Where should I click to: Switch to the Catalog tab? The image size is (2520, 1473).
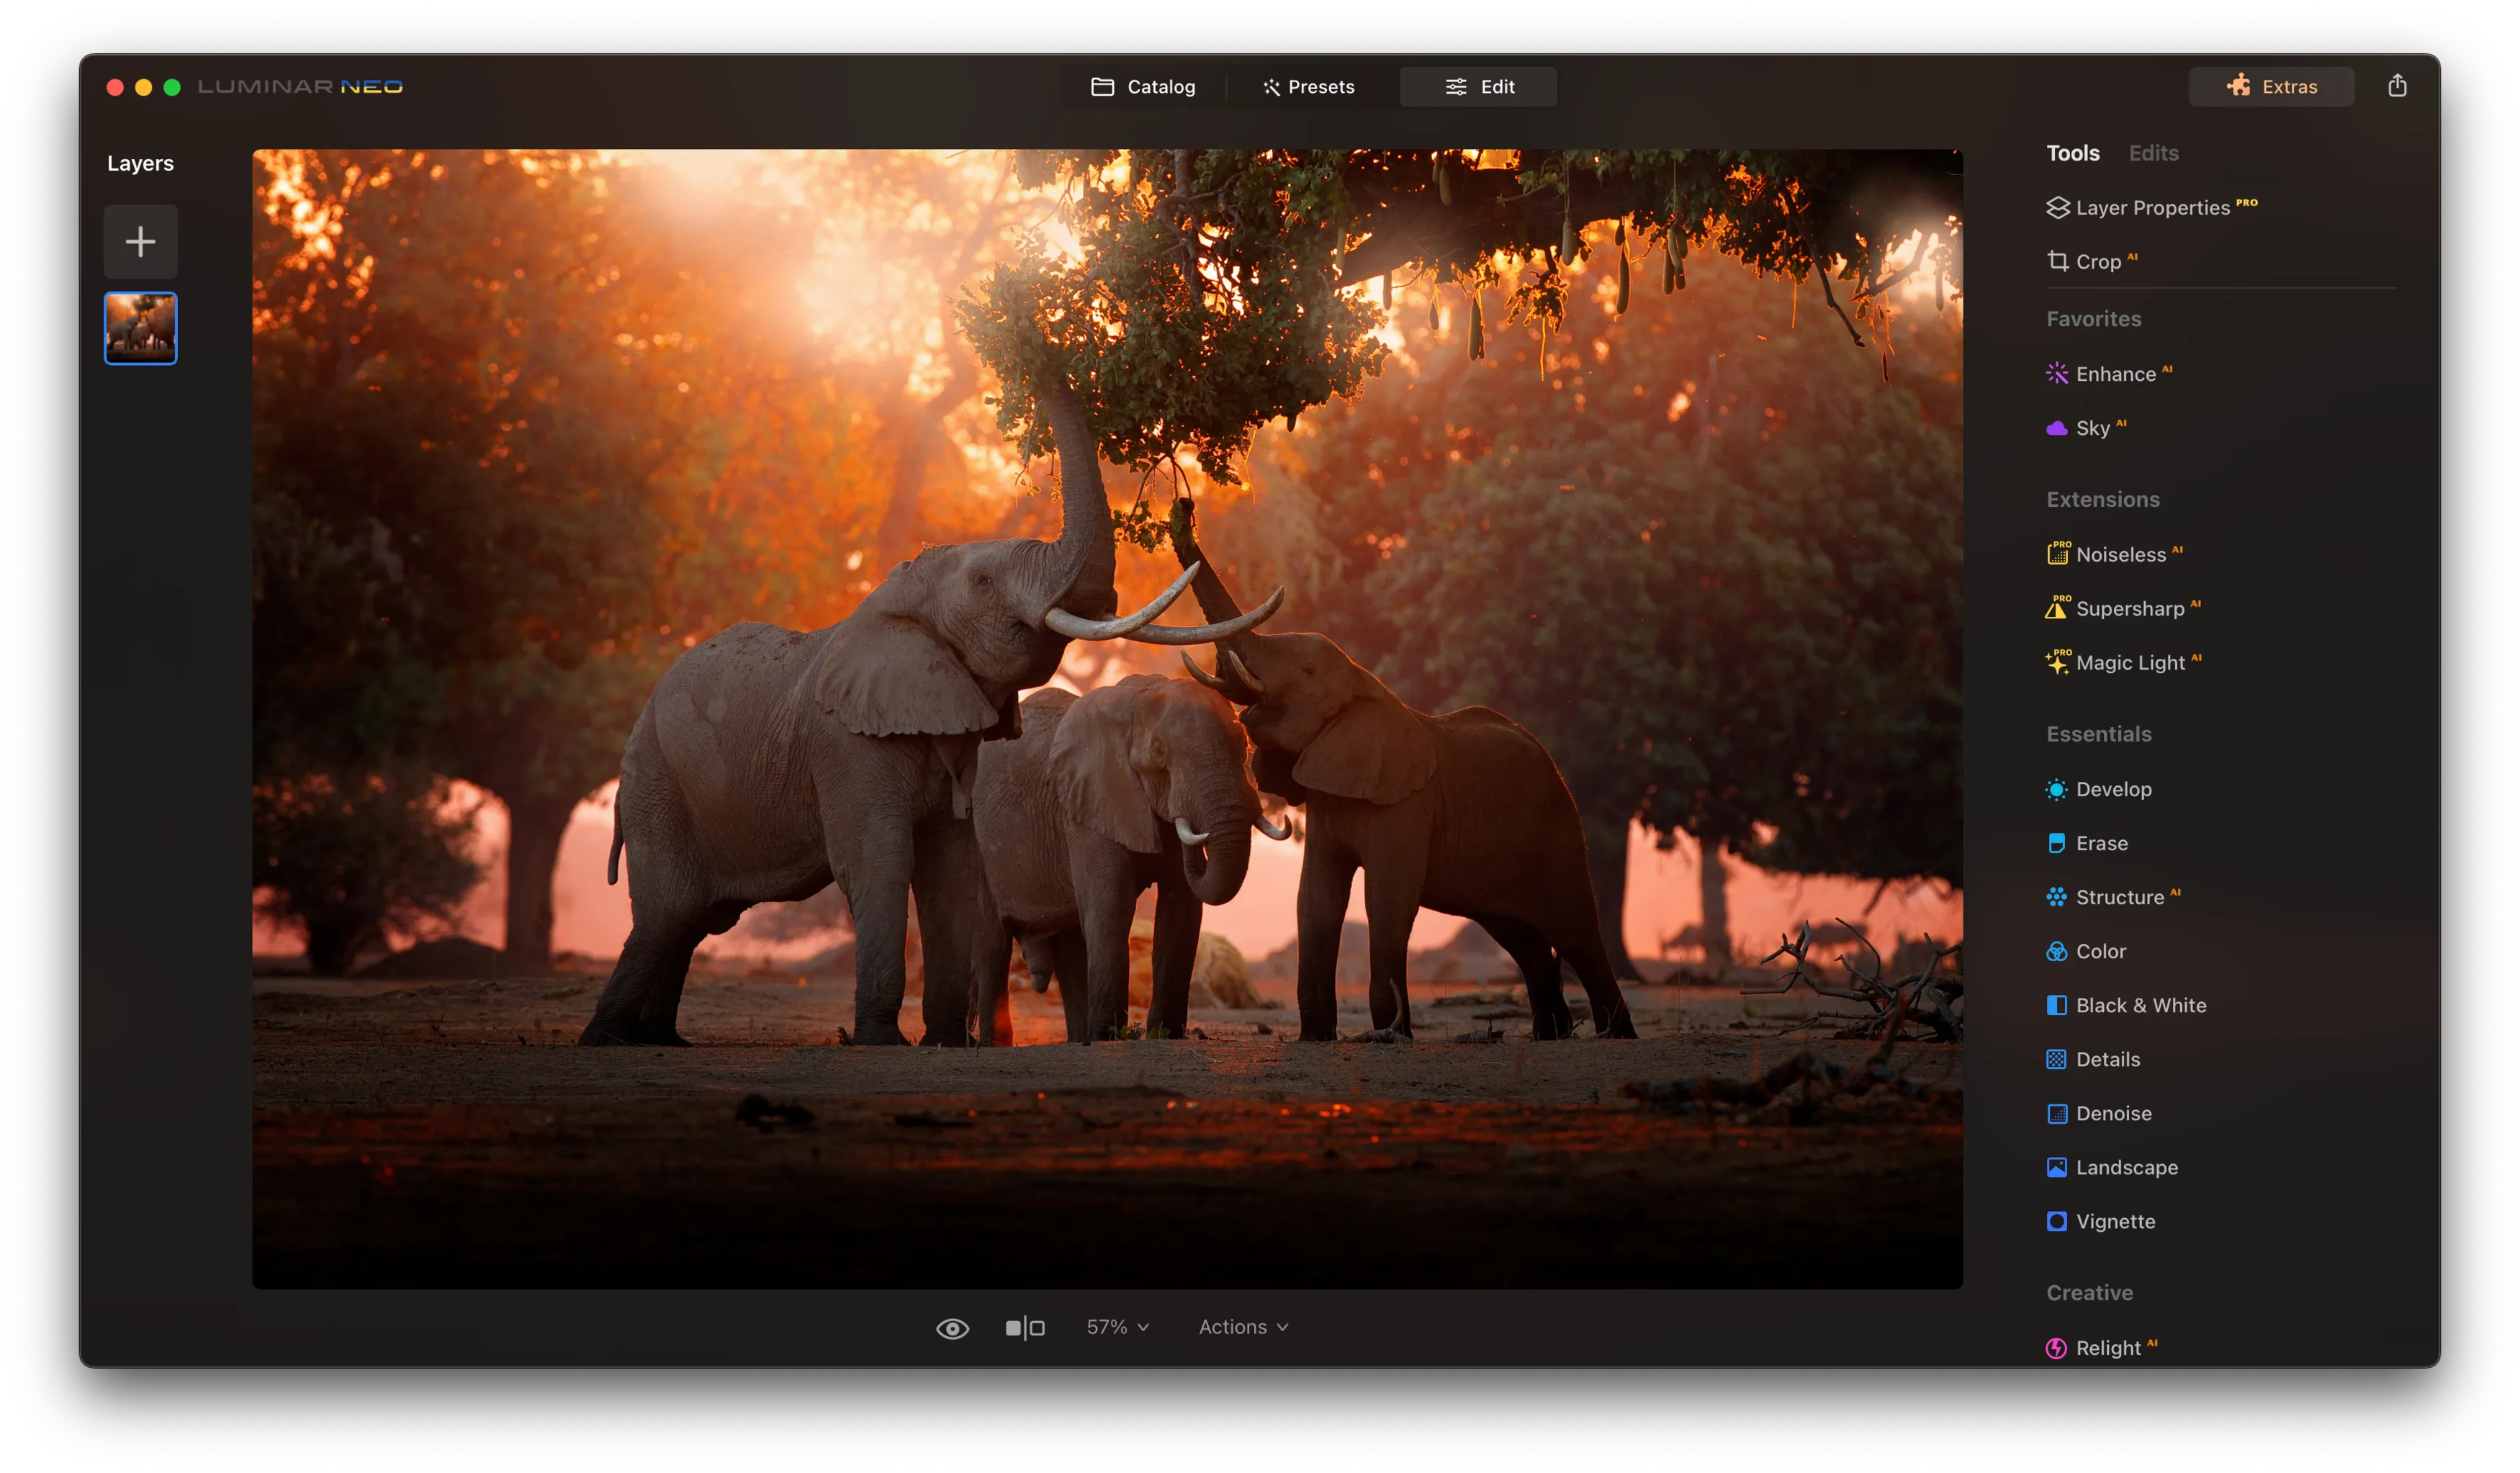(1143, 87)
